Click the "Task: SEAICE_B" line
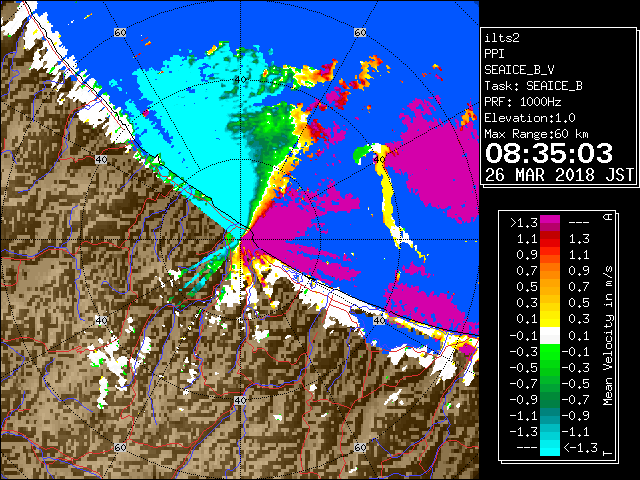Image resolution: width=640 pixels, height=480 pixels. 533,86
